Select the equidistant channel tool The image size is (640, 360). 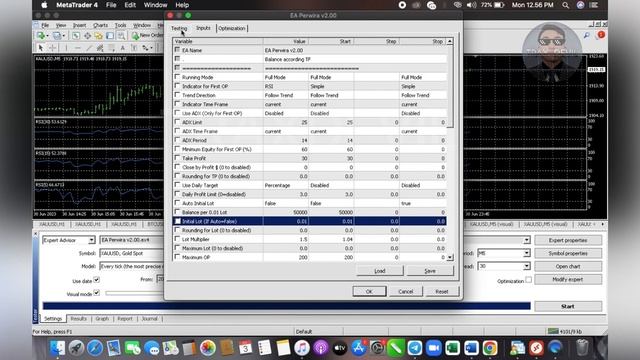100,48
